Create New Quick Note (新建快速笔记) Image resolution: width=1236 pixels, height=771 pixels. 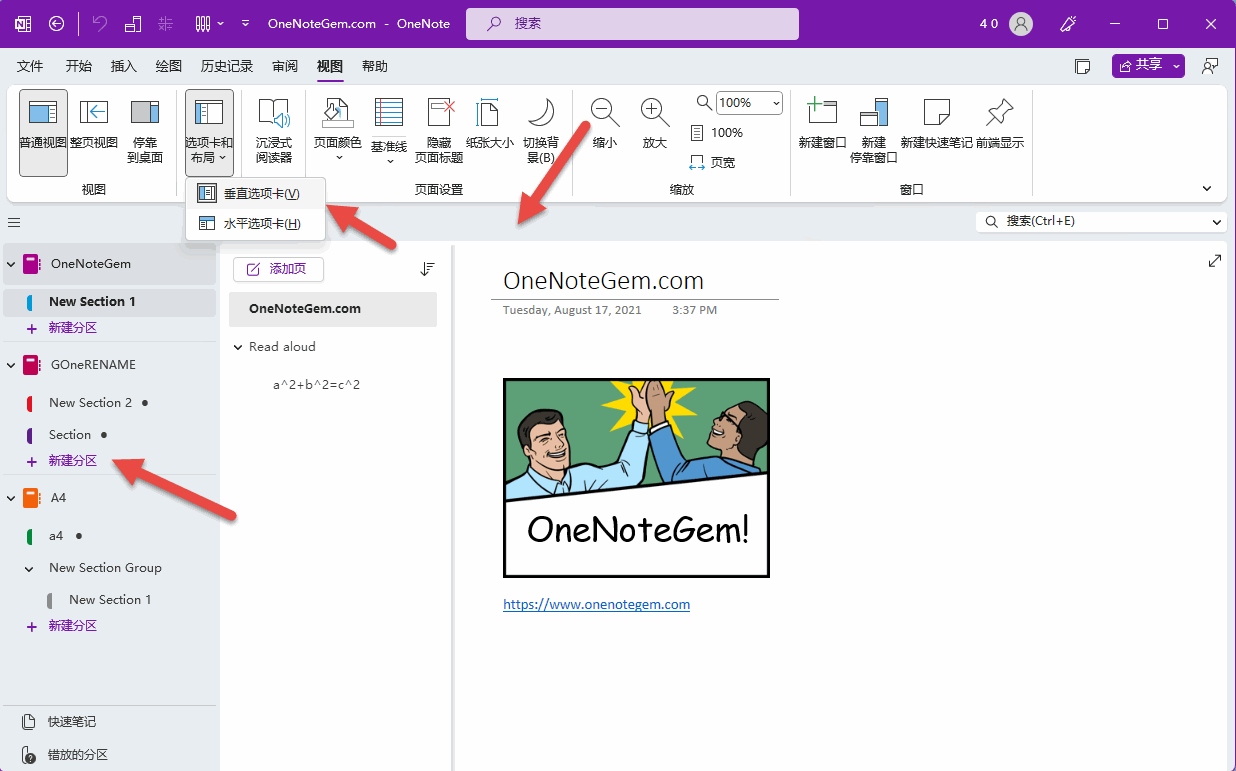[936, 126]
